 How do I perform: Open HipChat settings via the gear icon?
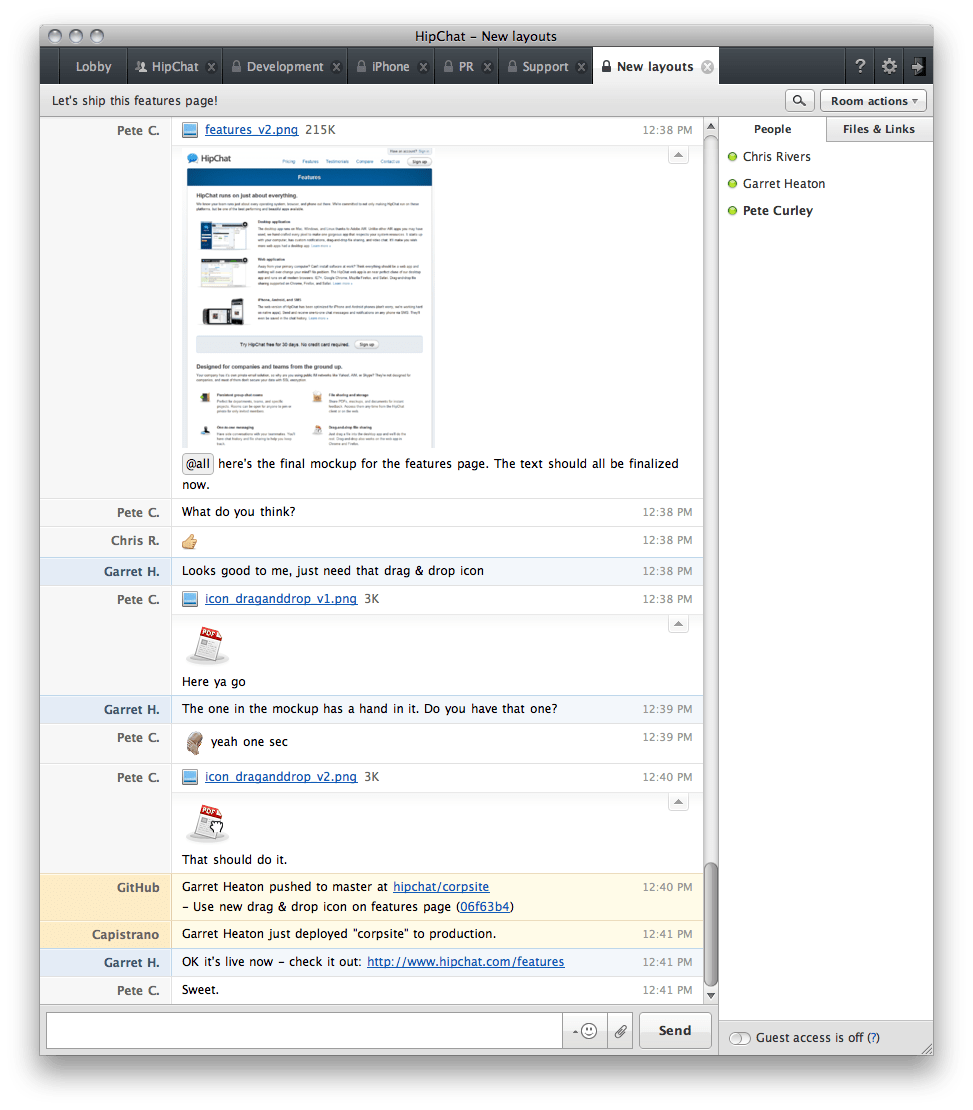888,65
